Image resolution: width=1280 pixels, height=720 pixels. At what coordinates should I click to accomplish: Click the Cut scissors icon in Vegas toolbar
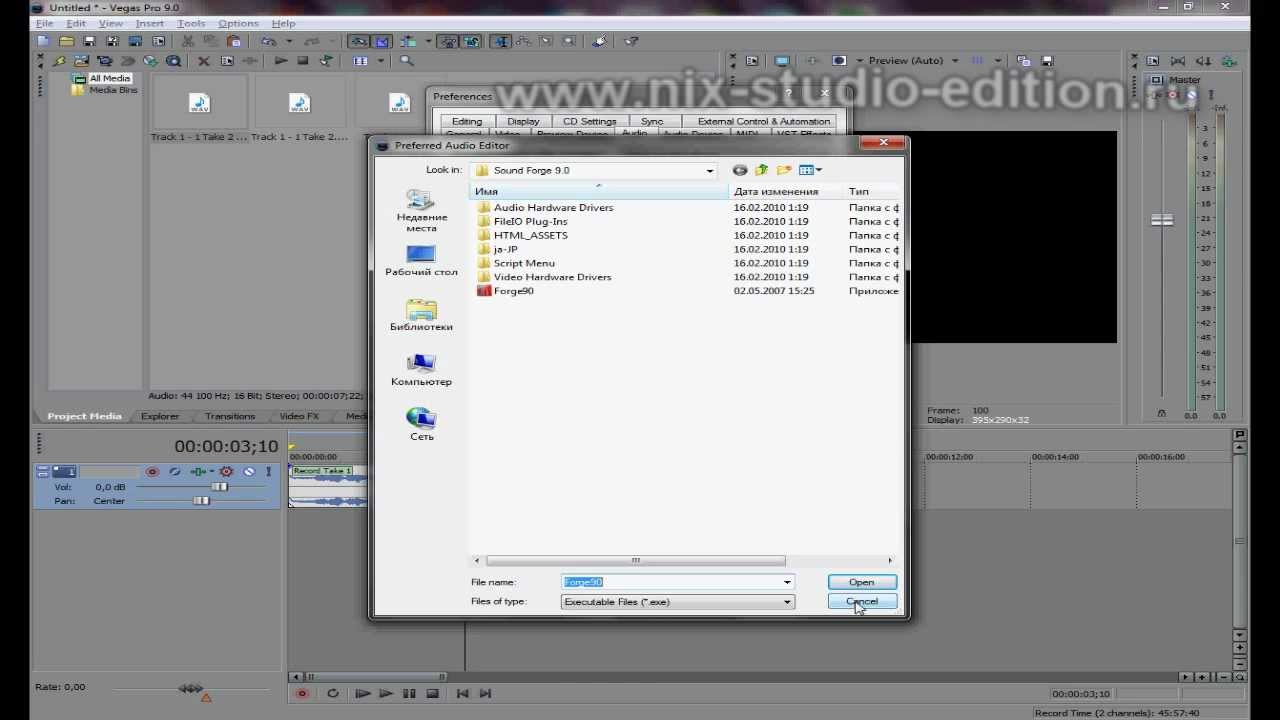188,41
